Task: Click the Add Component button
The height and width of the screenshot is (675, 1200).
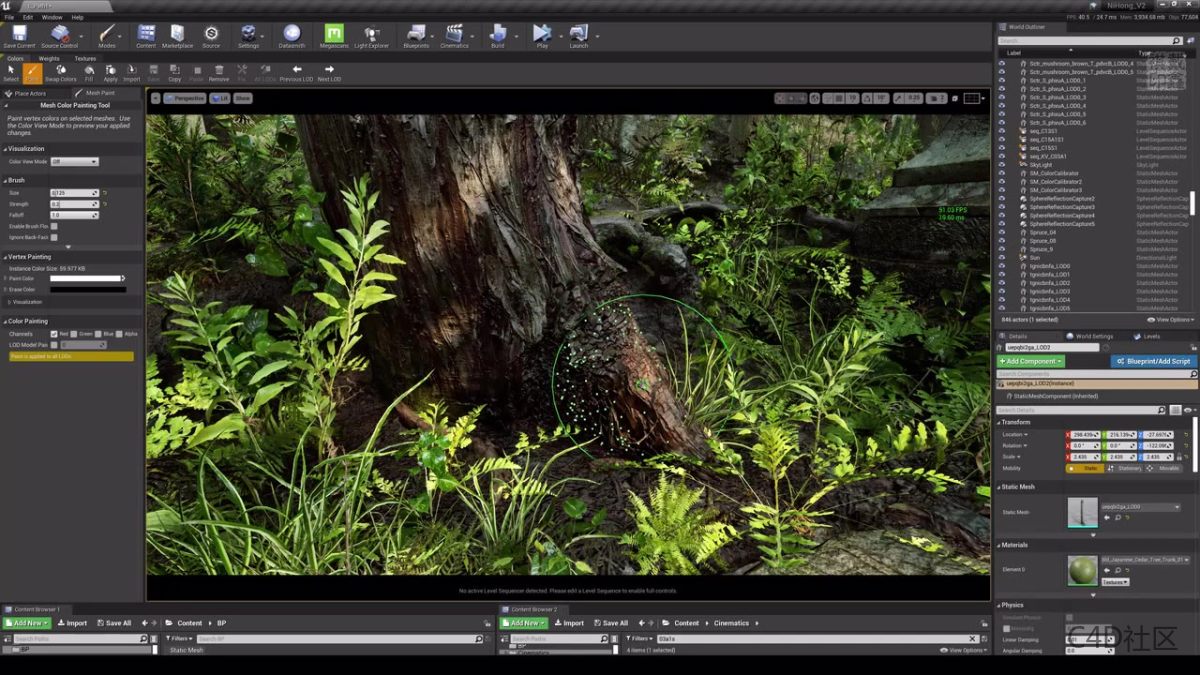Action: 1031,361
